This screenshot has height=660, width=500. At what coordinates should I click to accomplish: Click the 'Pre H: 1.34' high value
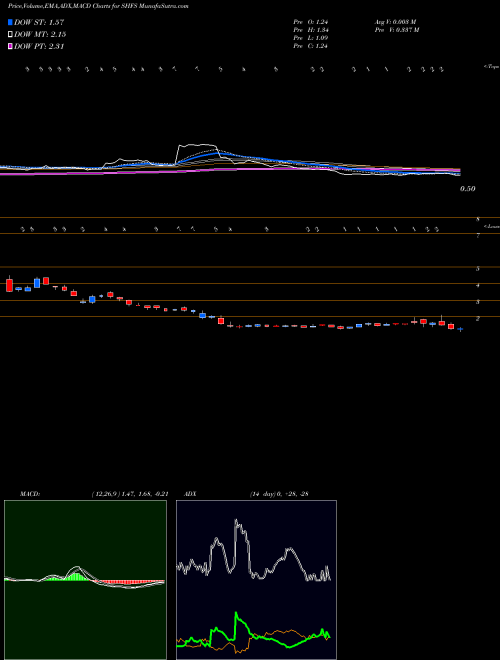311,30
